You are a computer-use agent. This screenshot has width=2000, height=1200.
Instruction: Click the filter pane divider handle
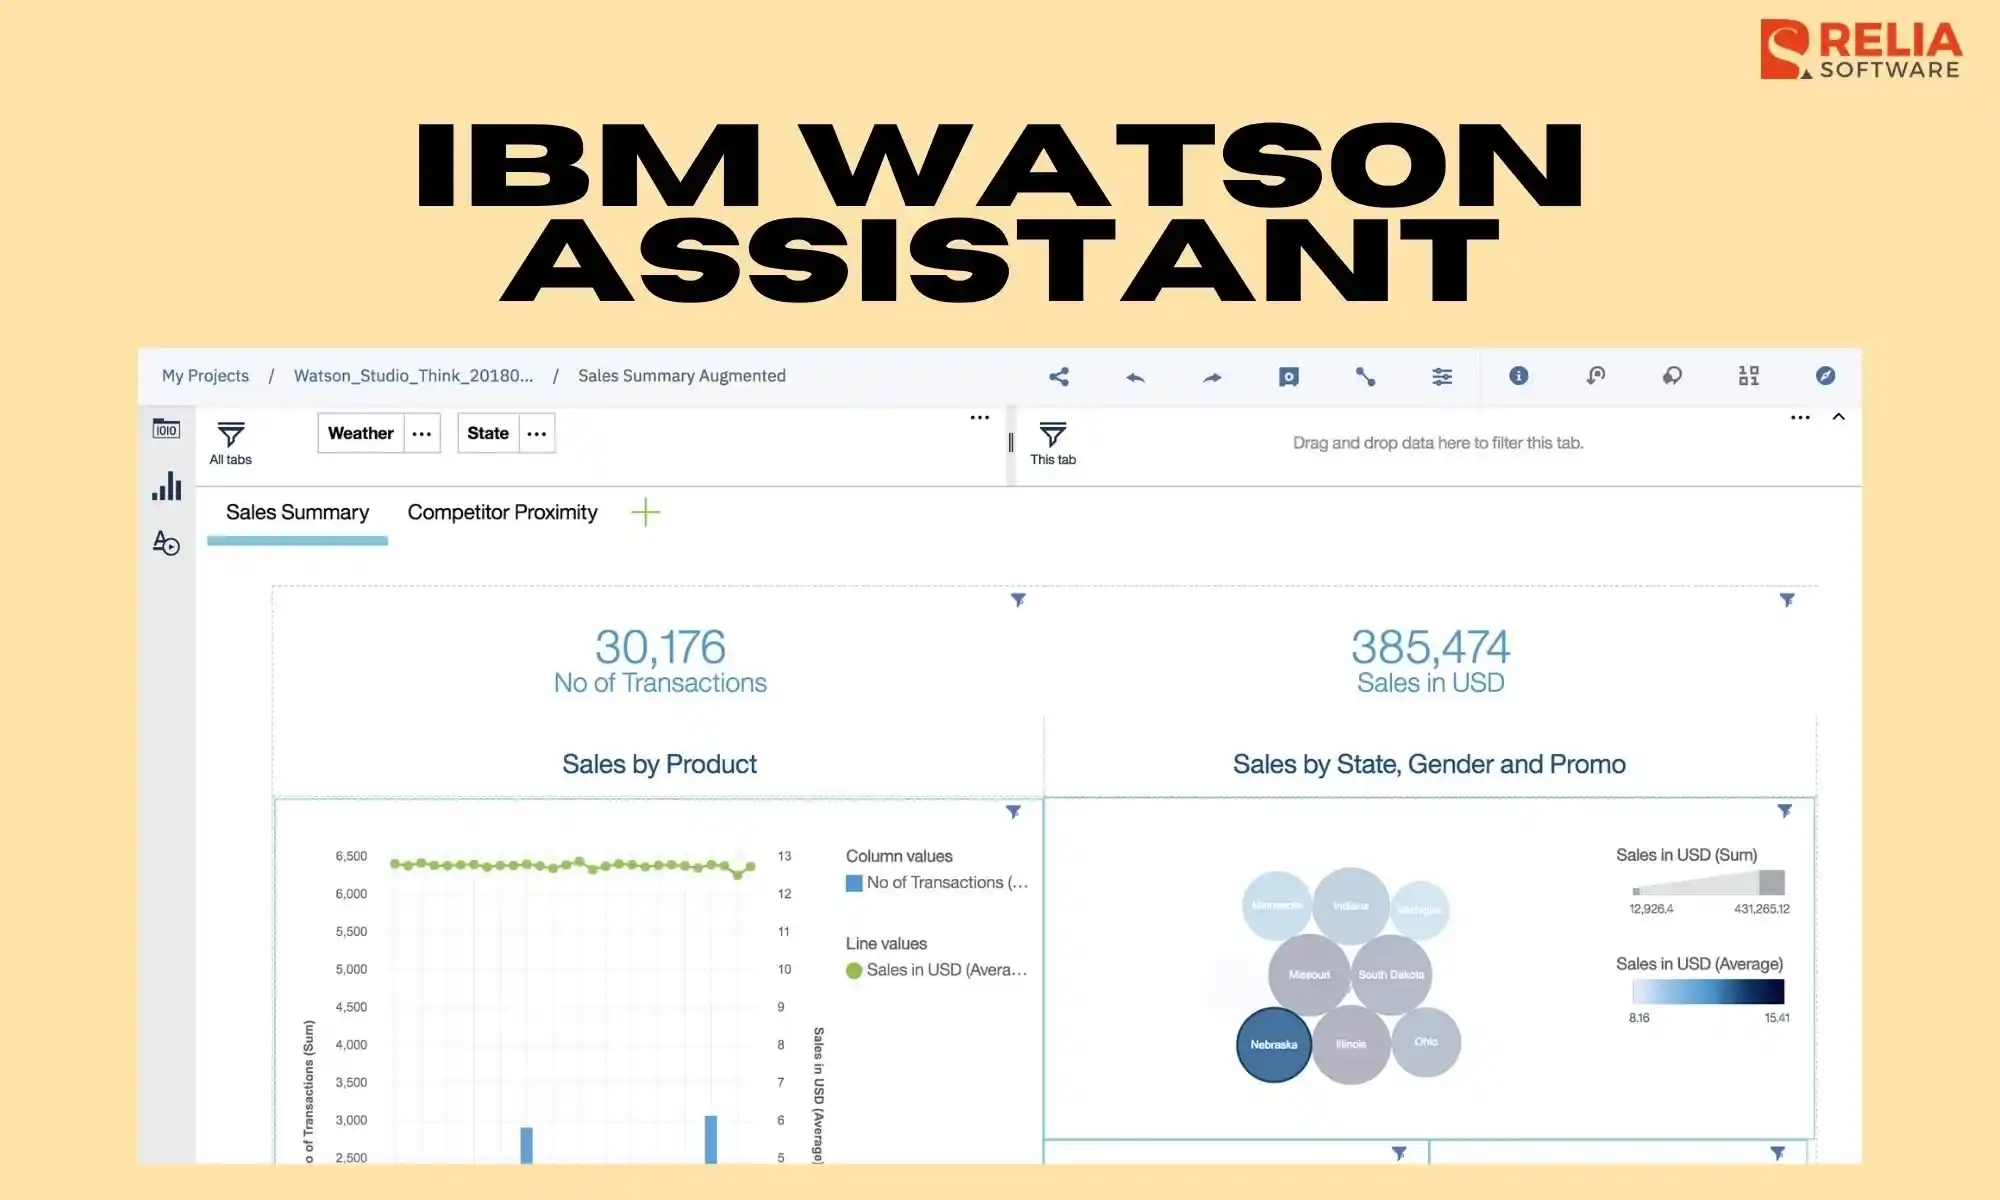point(1011,443)
